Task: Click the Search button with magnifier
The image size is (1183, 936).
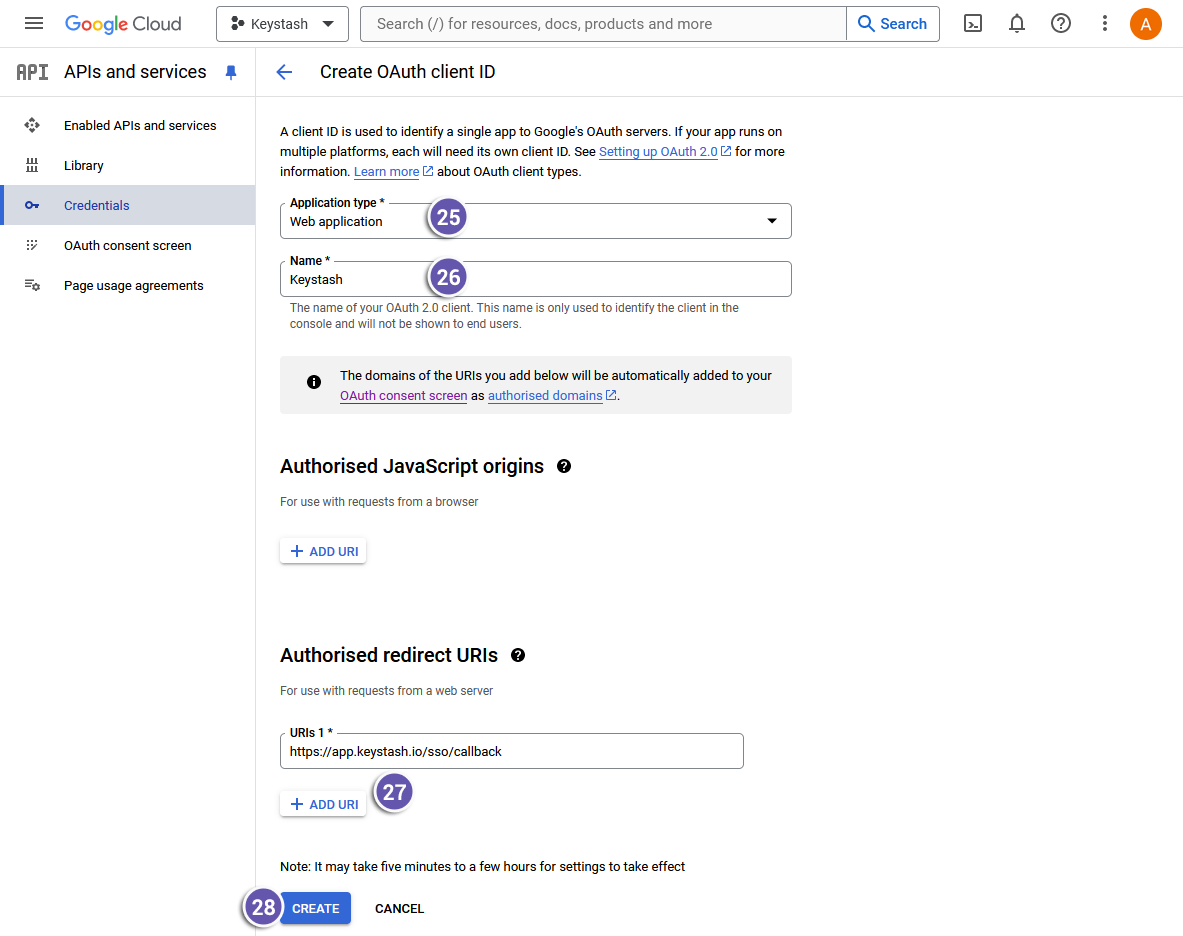Action: 893,24
